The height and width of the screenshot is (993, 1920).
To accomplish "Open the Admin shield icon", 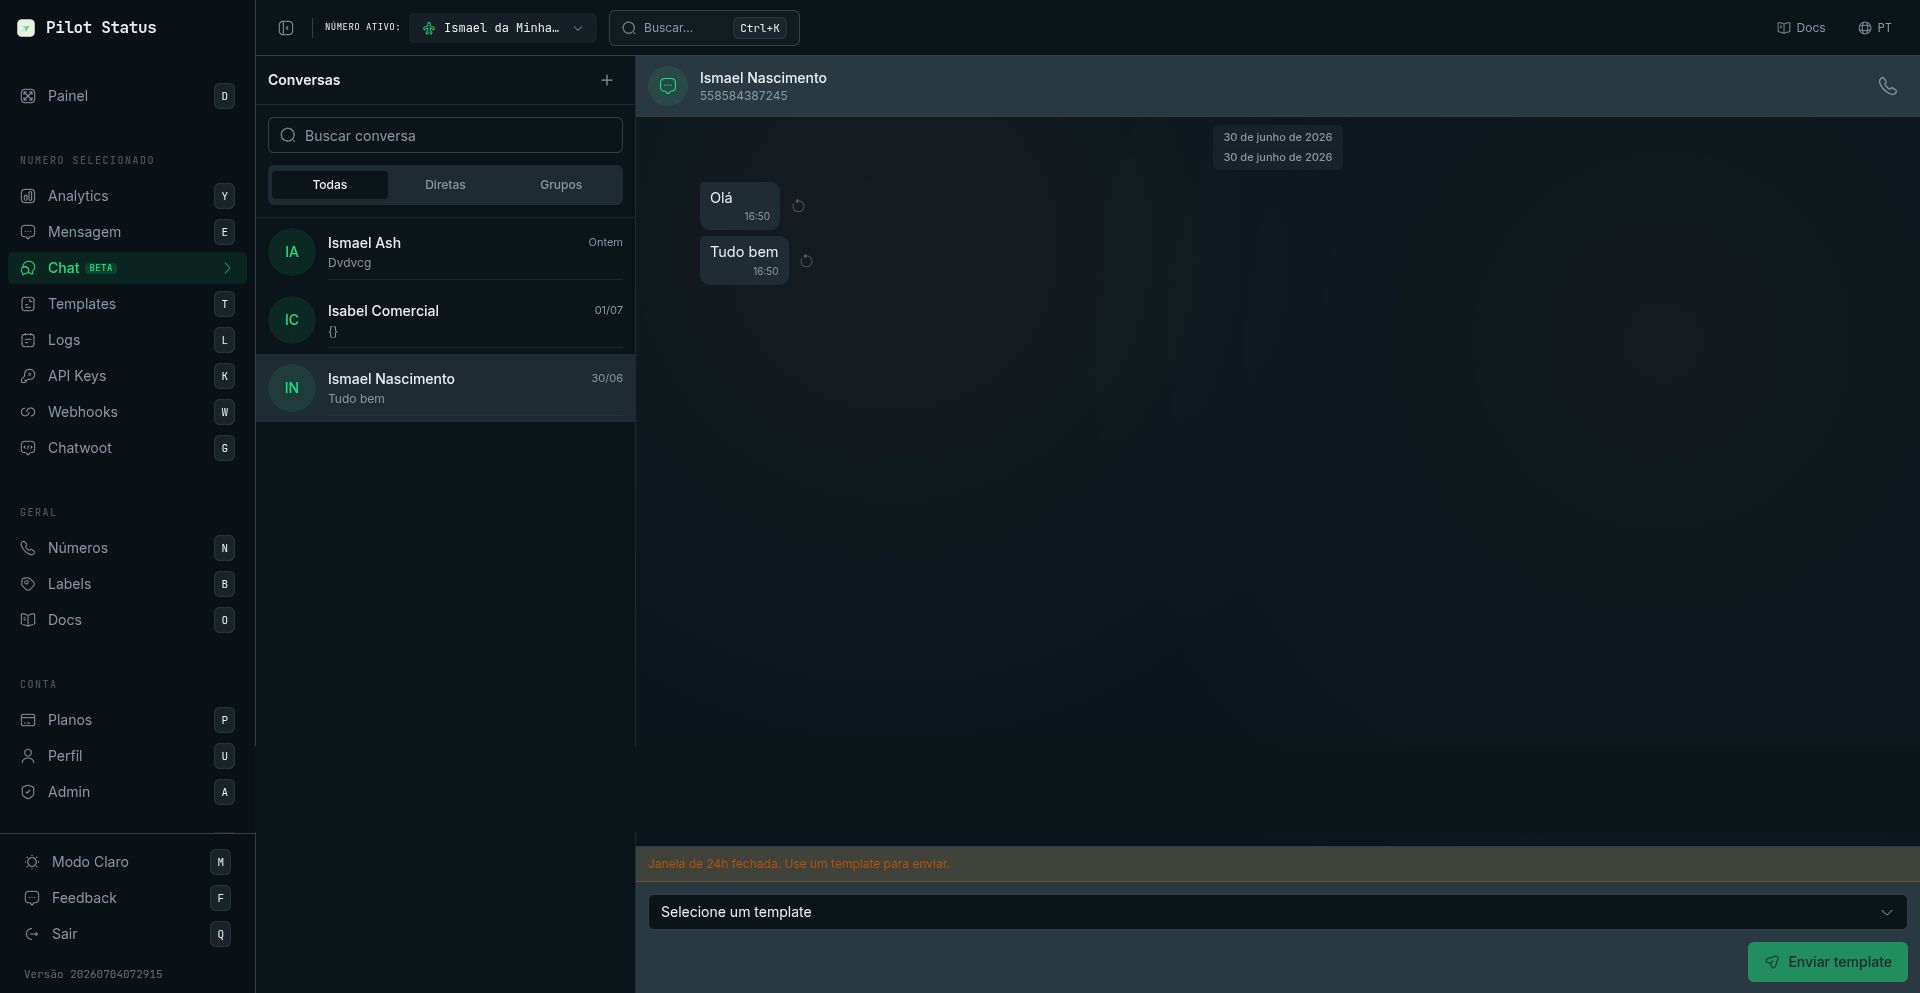I will pos(28,792).
